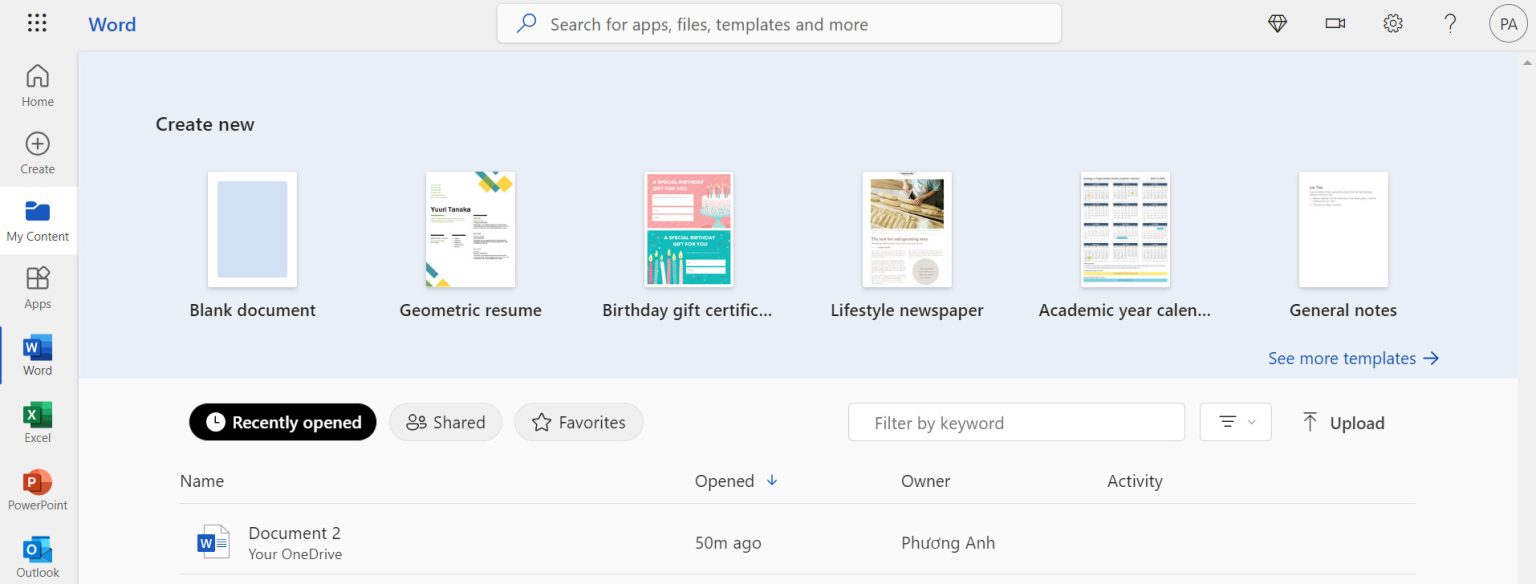Click the Filter by keyword field
Image resolution: width=1536 pixels, height=584 pixels.
pos(1016,422)
